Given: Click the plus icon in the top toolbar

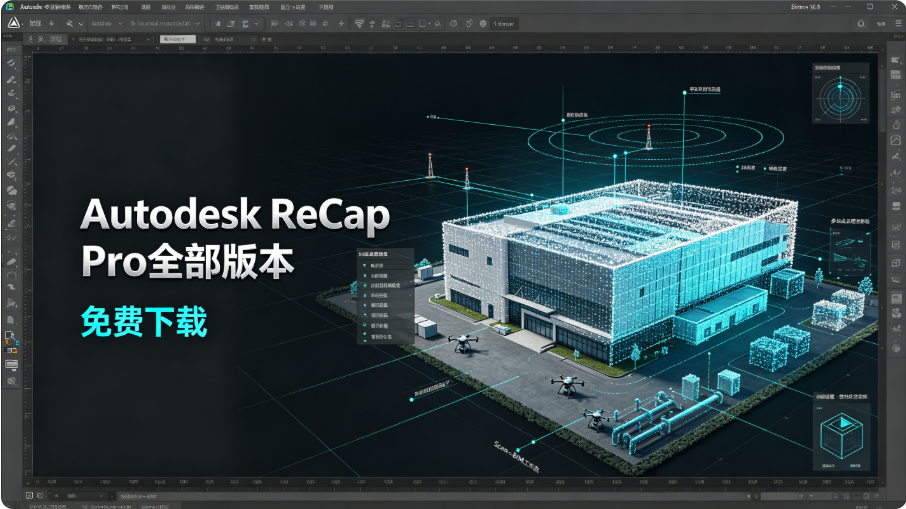Looking at the screenshot, I should coord(341,24).
